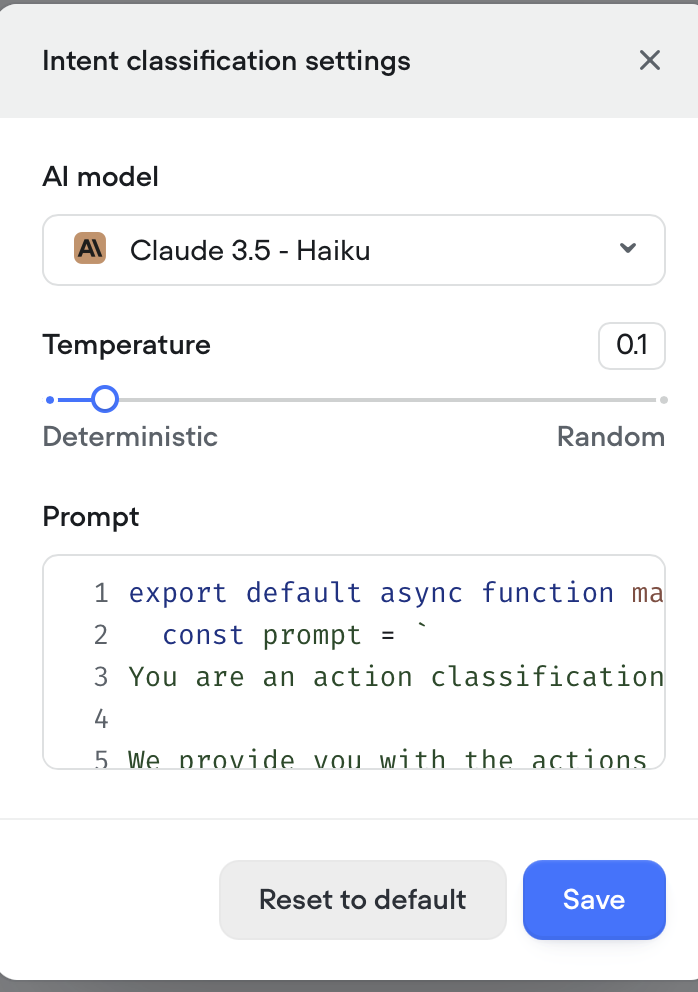Viewport: 698px width, 992px height.
Task: Click the 'We provide you with' line
Action: pyautogui.click(x=387, y=758)
